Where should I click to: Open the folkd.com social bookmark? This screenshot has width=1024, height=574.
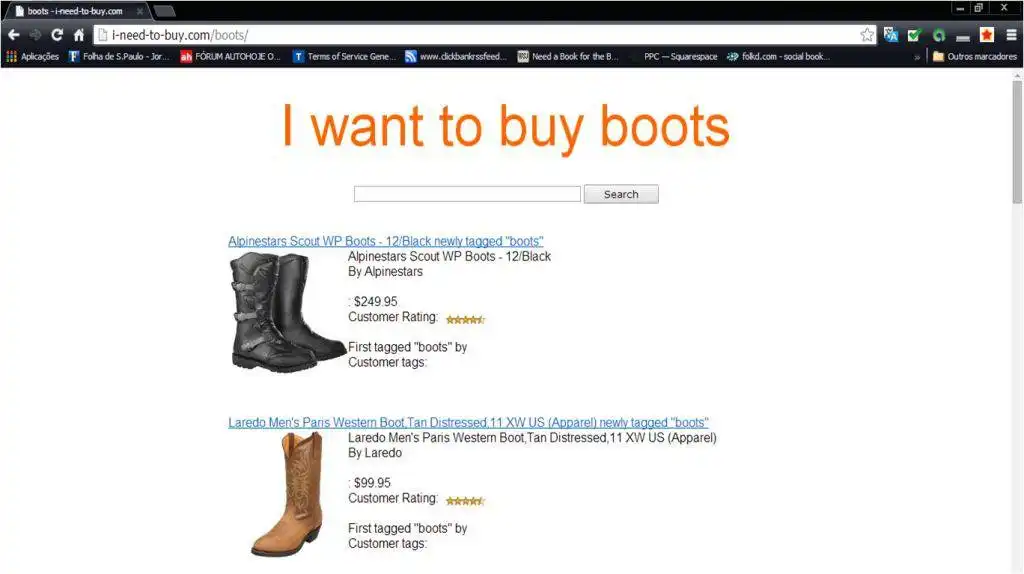(778, 57)
